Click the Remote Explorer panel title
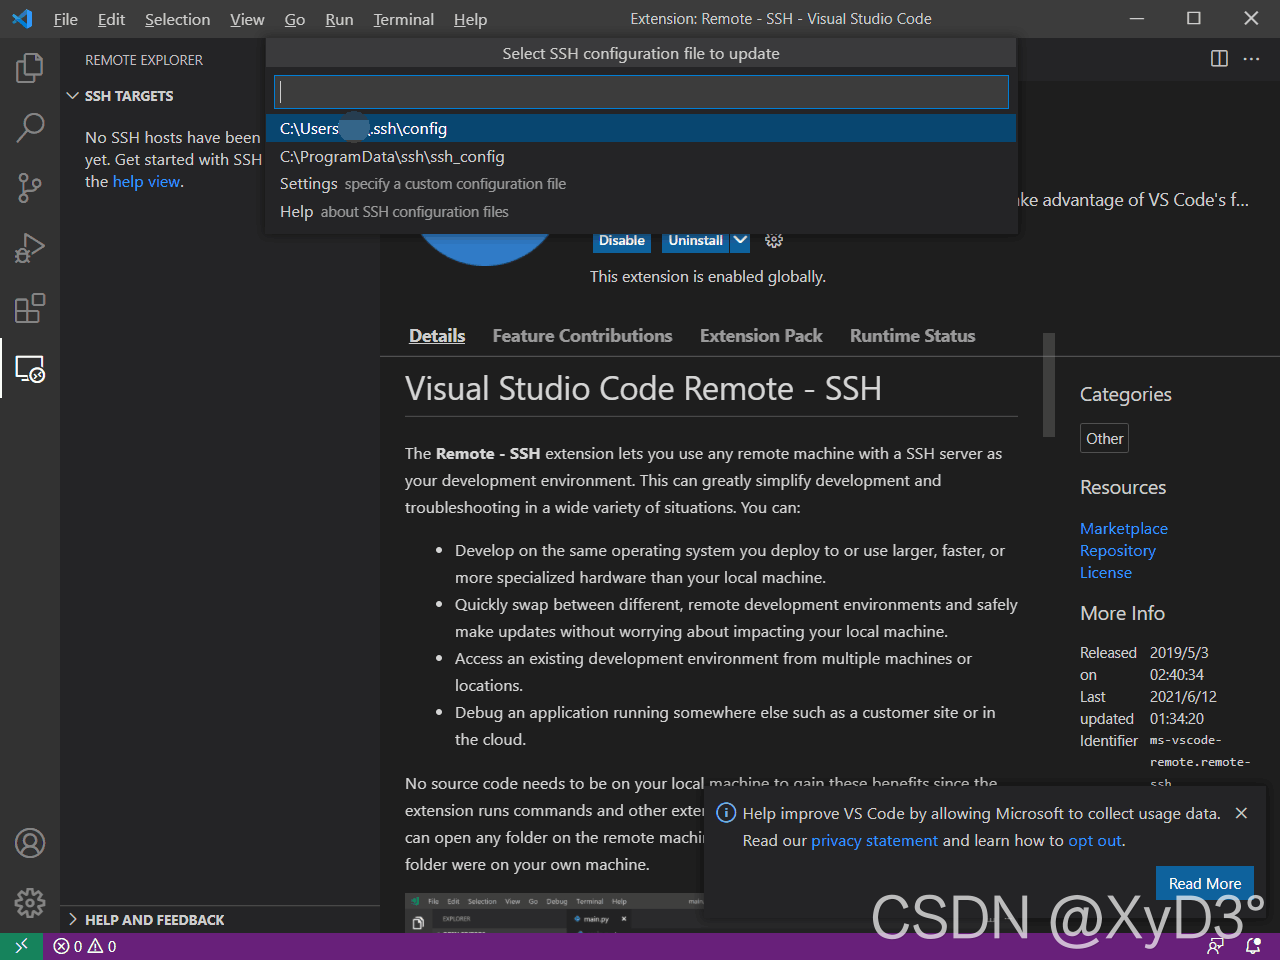Image resolution: width=1280 pixels, height=960 pixels. click(144, 60)
